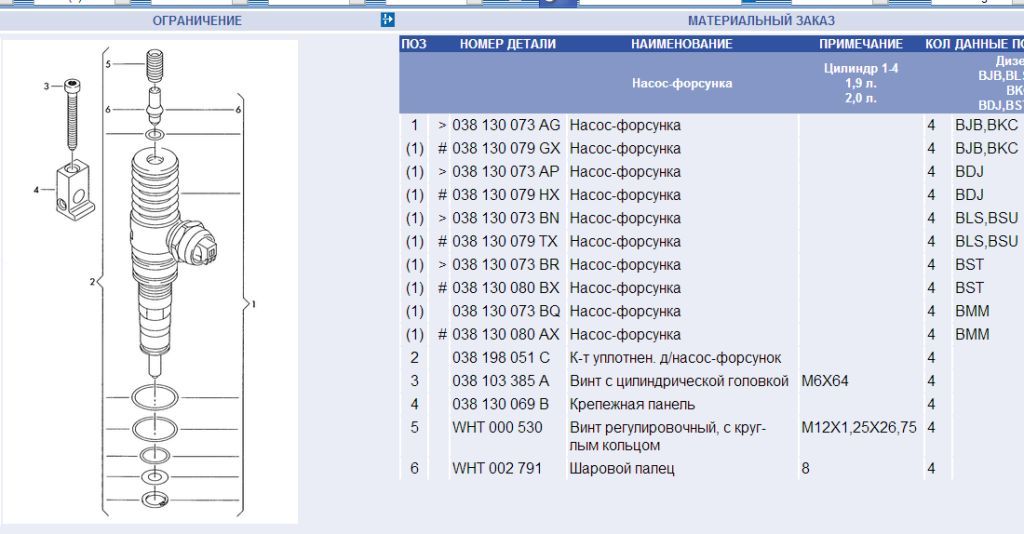Image resolution: width=1024 pixels, height=534 pixels.
Task: Click the Винт с цилиндрической головкой name
Action: (x=679, y=381)
